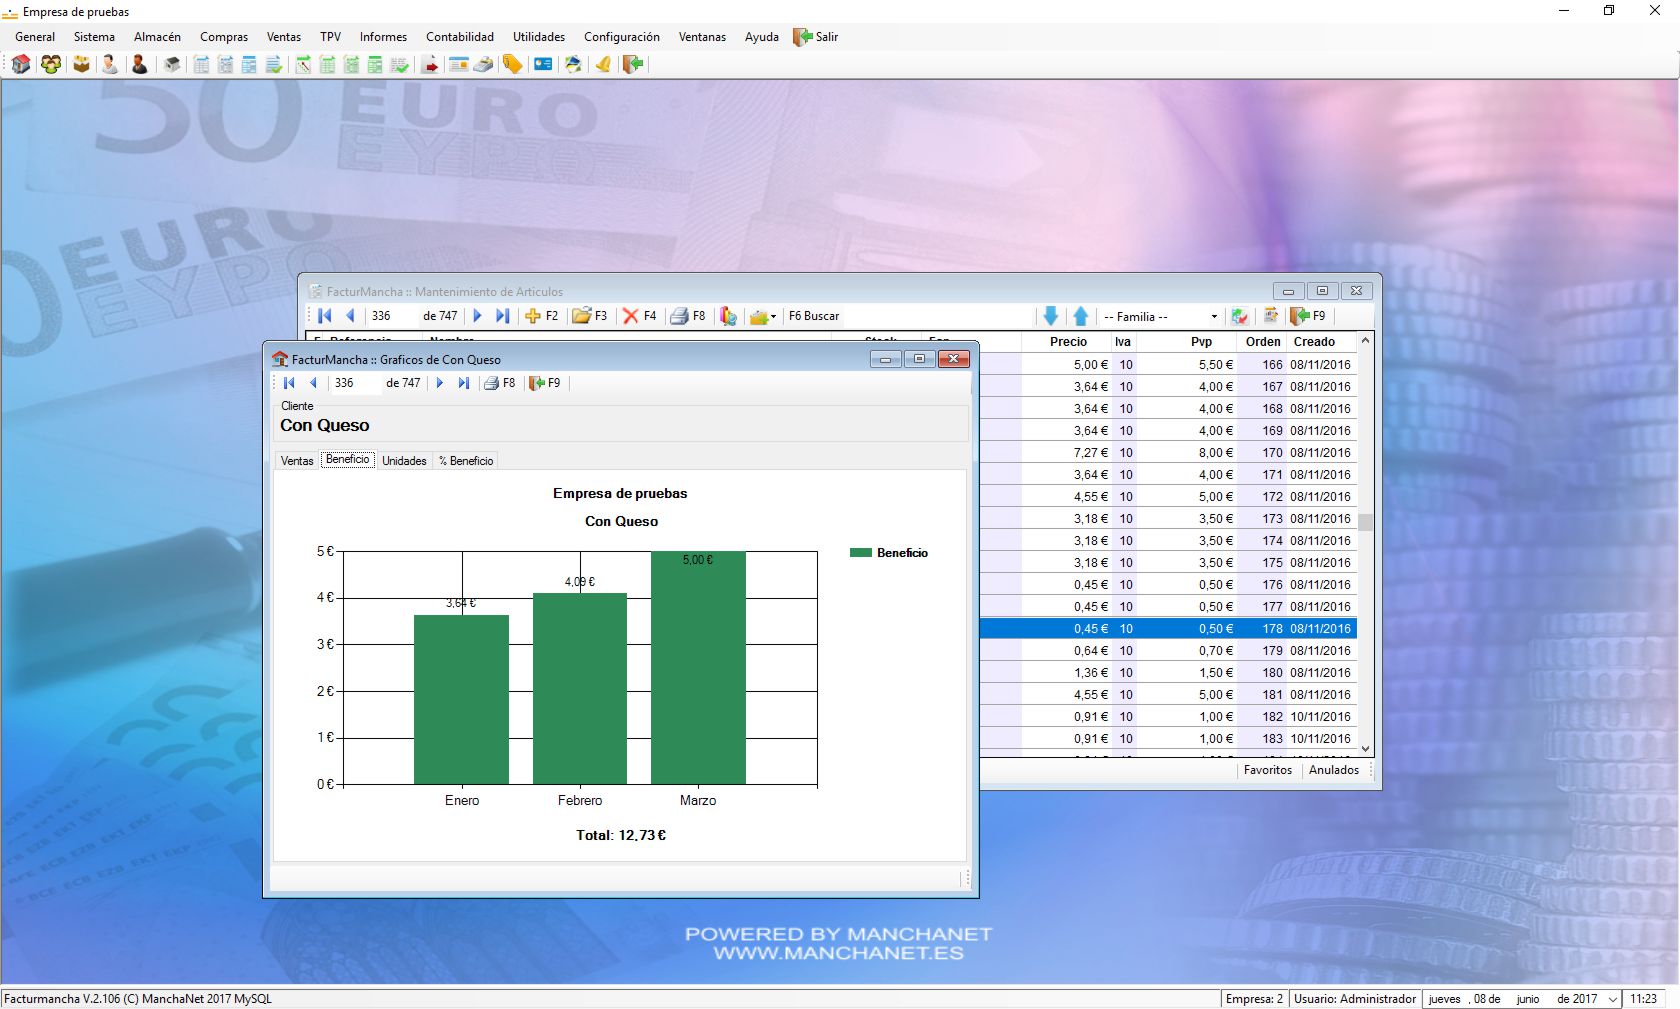This screenshot has height=1009, width=1680.
Task: Go to last record in chart window
Action: coord(463,383)
